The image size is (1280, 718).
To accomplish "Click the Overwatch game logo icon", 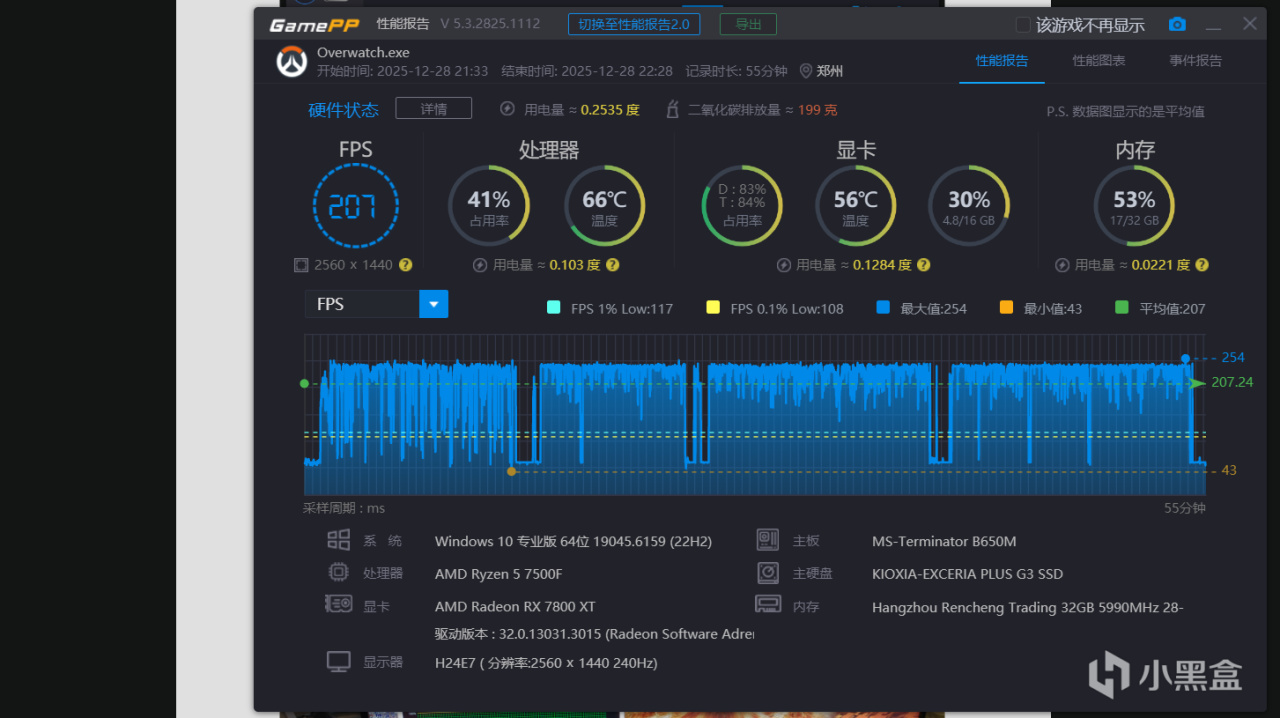I will [292, 61].
